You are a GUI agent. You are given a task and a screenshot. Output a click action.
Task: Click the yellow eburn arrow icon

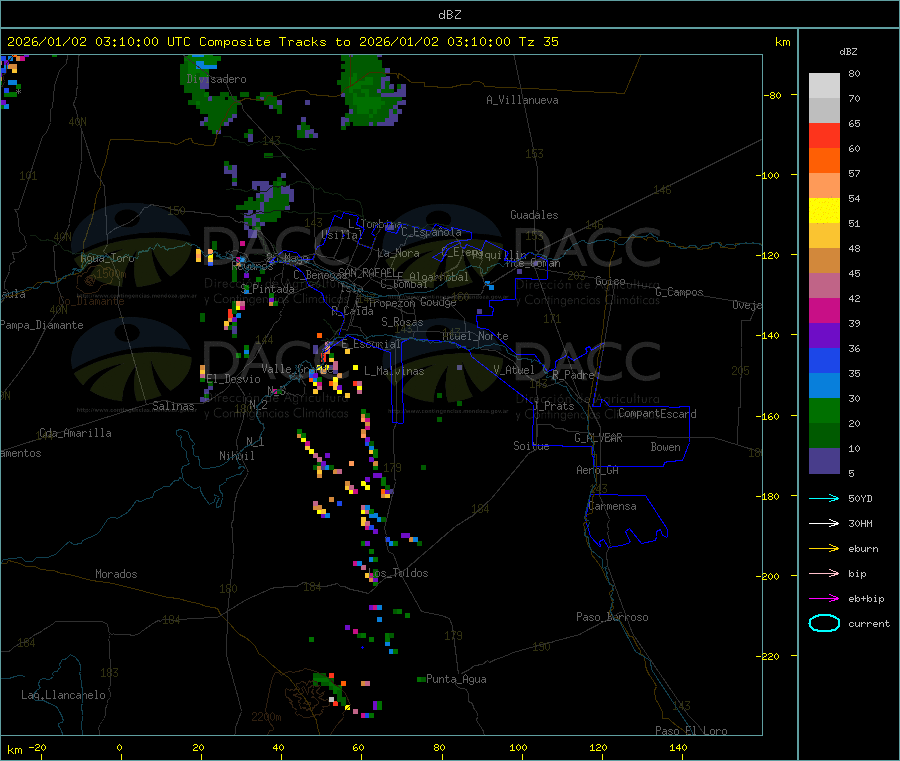824,549
